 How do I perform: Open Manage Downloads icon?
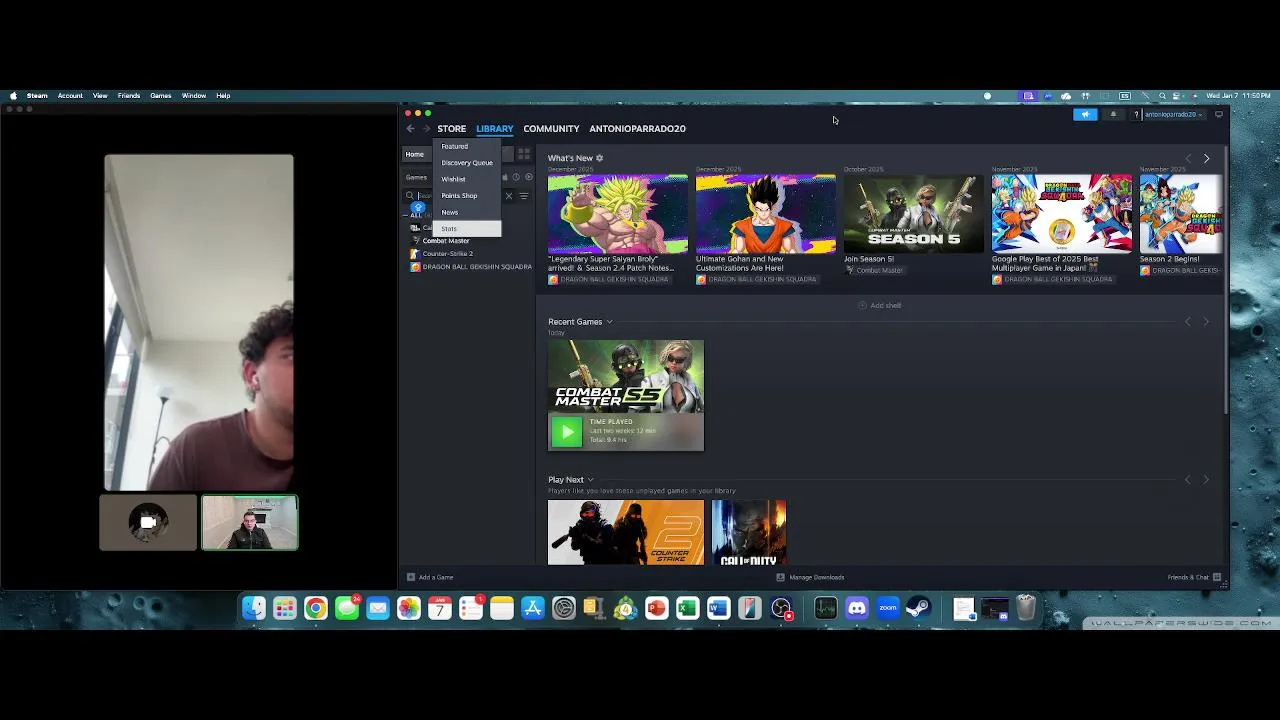point(780,577)
